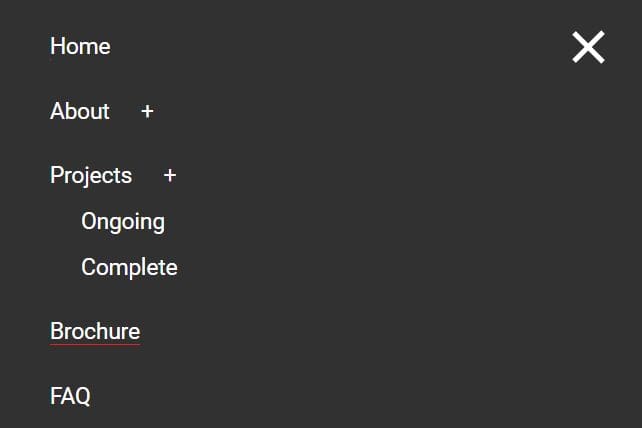Click the underlined Brochure item
Image resolution: width=642 pixels, height=428 pixels.
pos(95,331)
